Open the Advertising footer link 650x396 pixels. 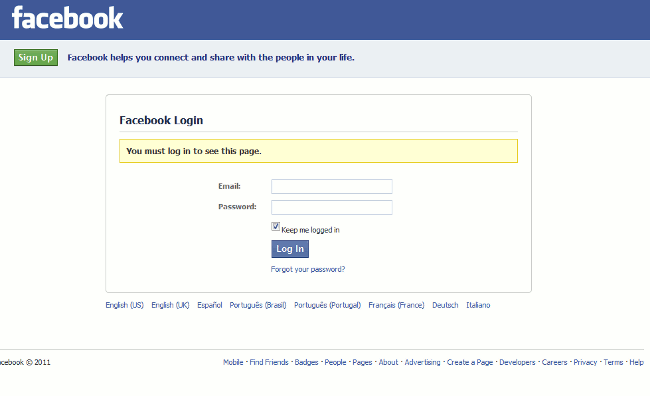[x=422, y=362]
